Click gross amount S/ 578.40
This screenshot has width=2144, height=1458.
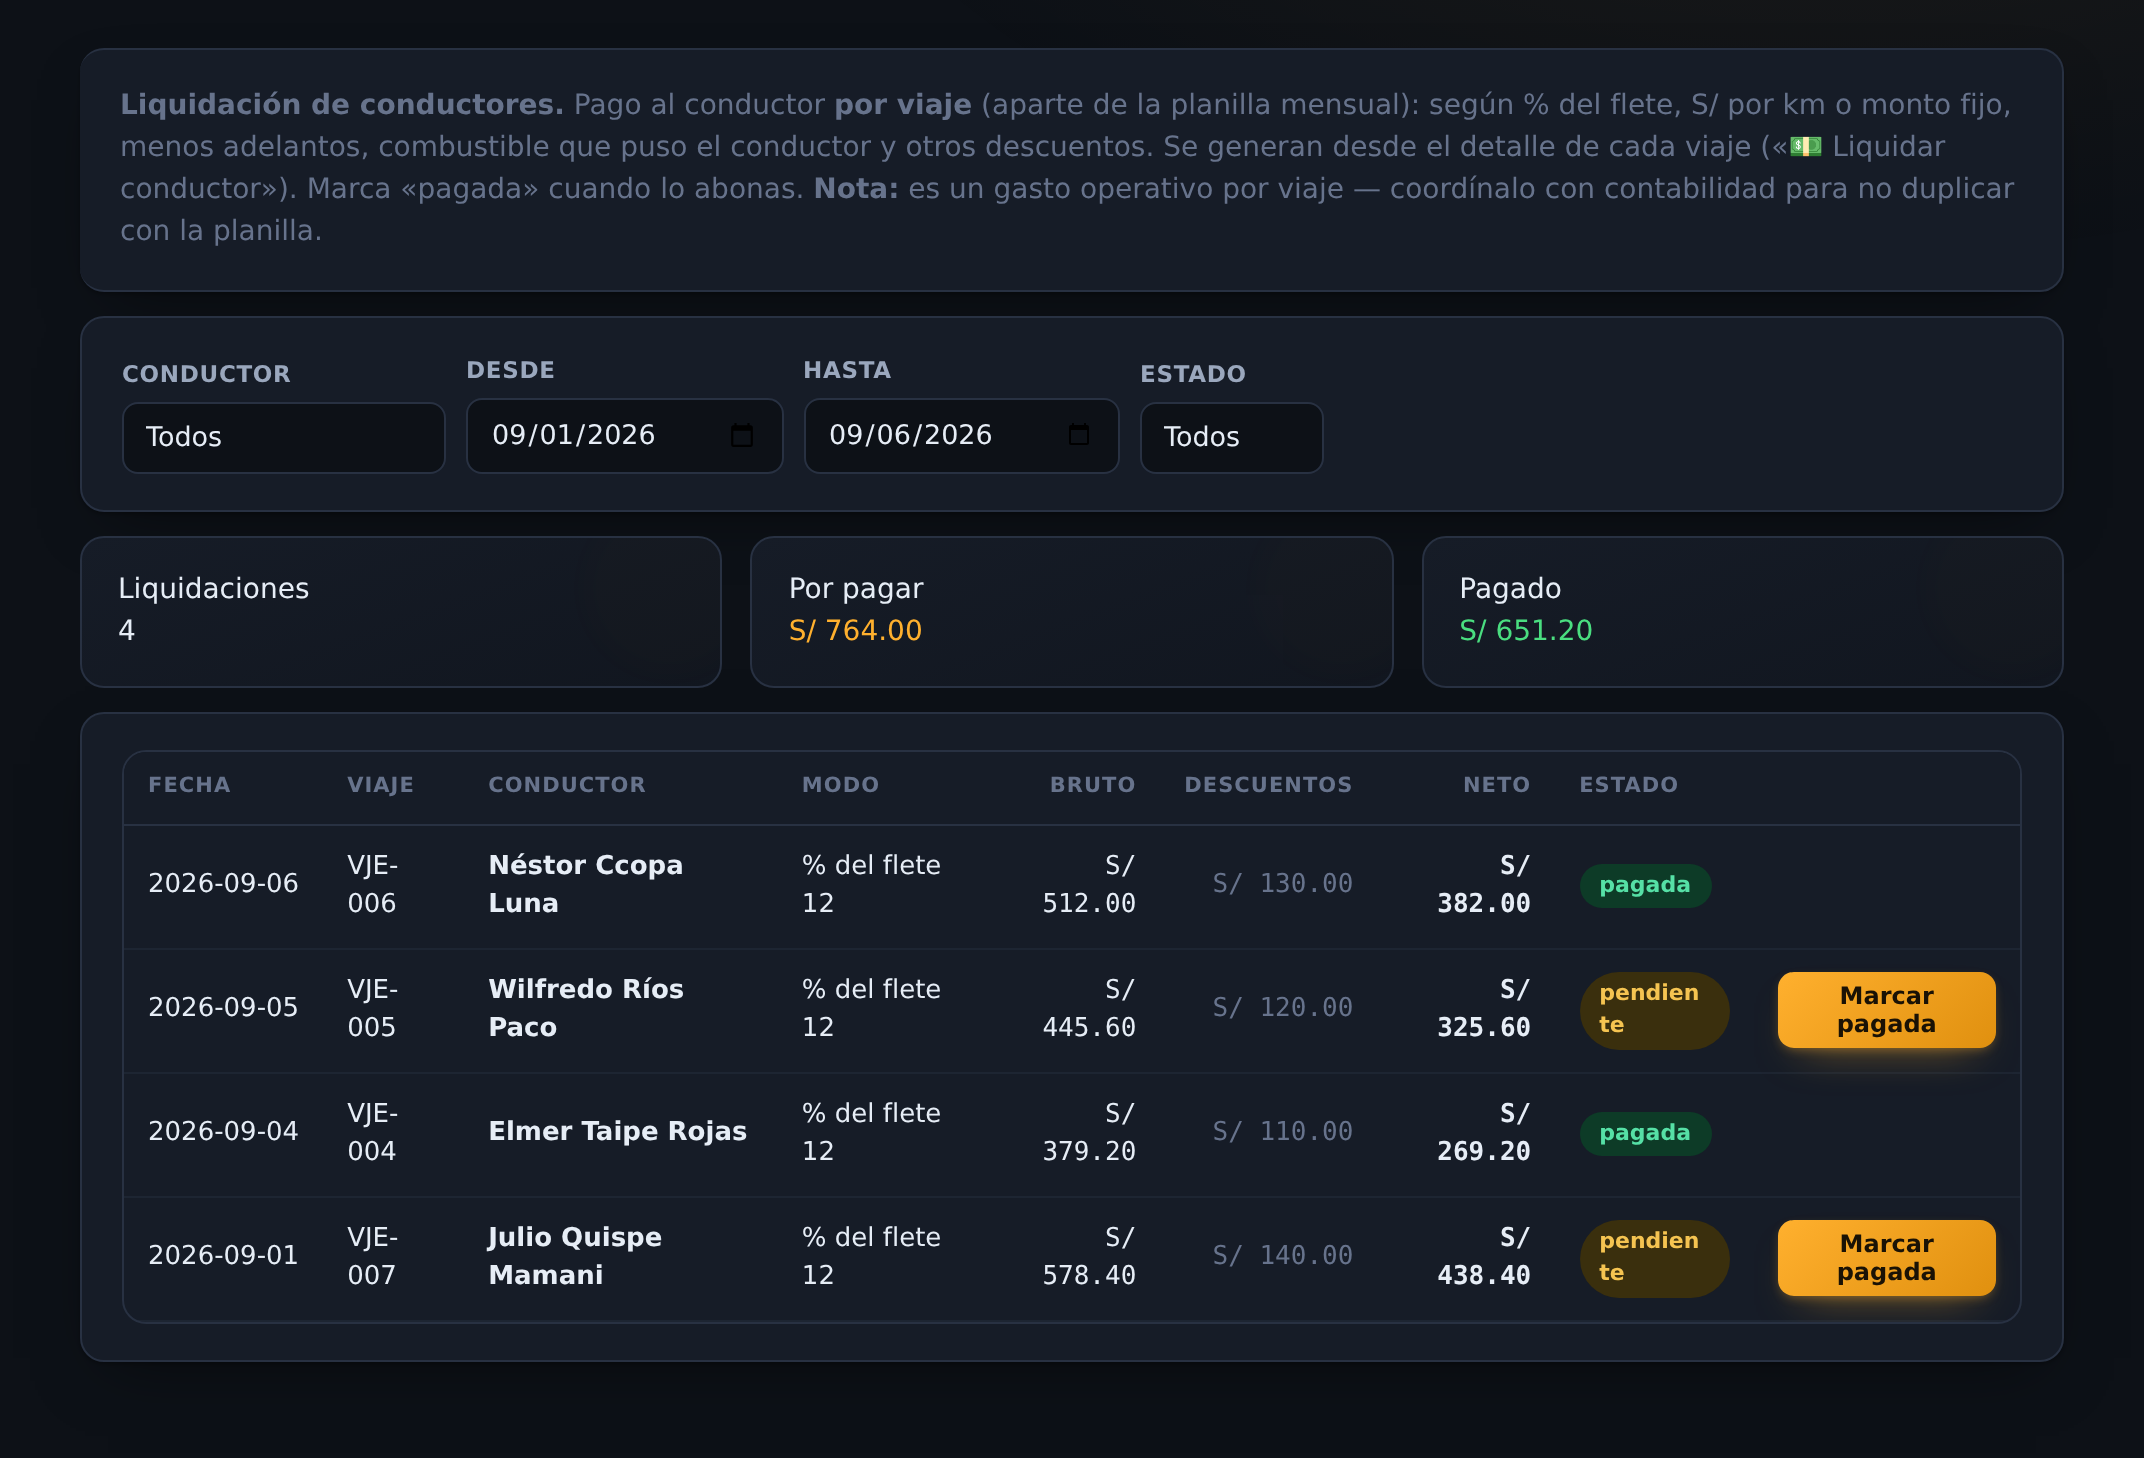(1089, 1256)
